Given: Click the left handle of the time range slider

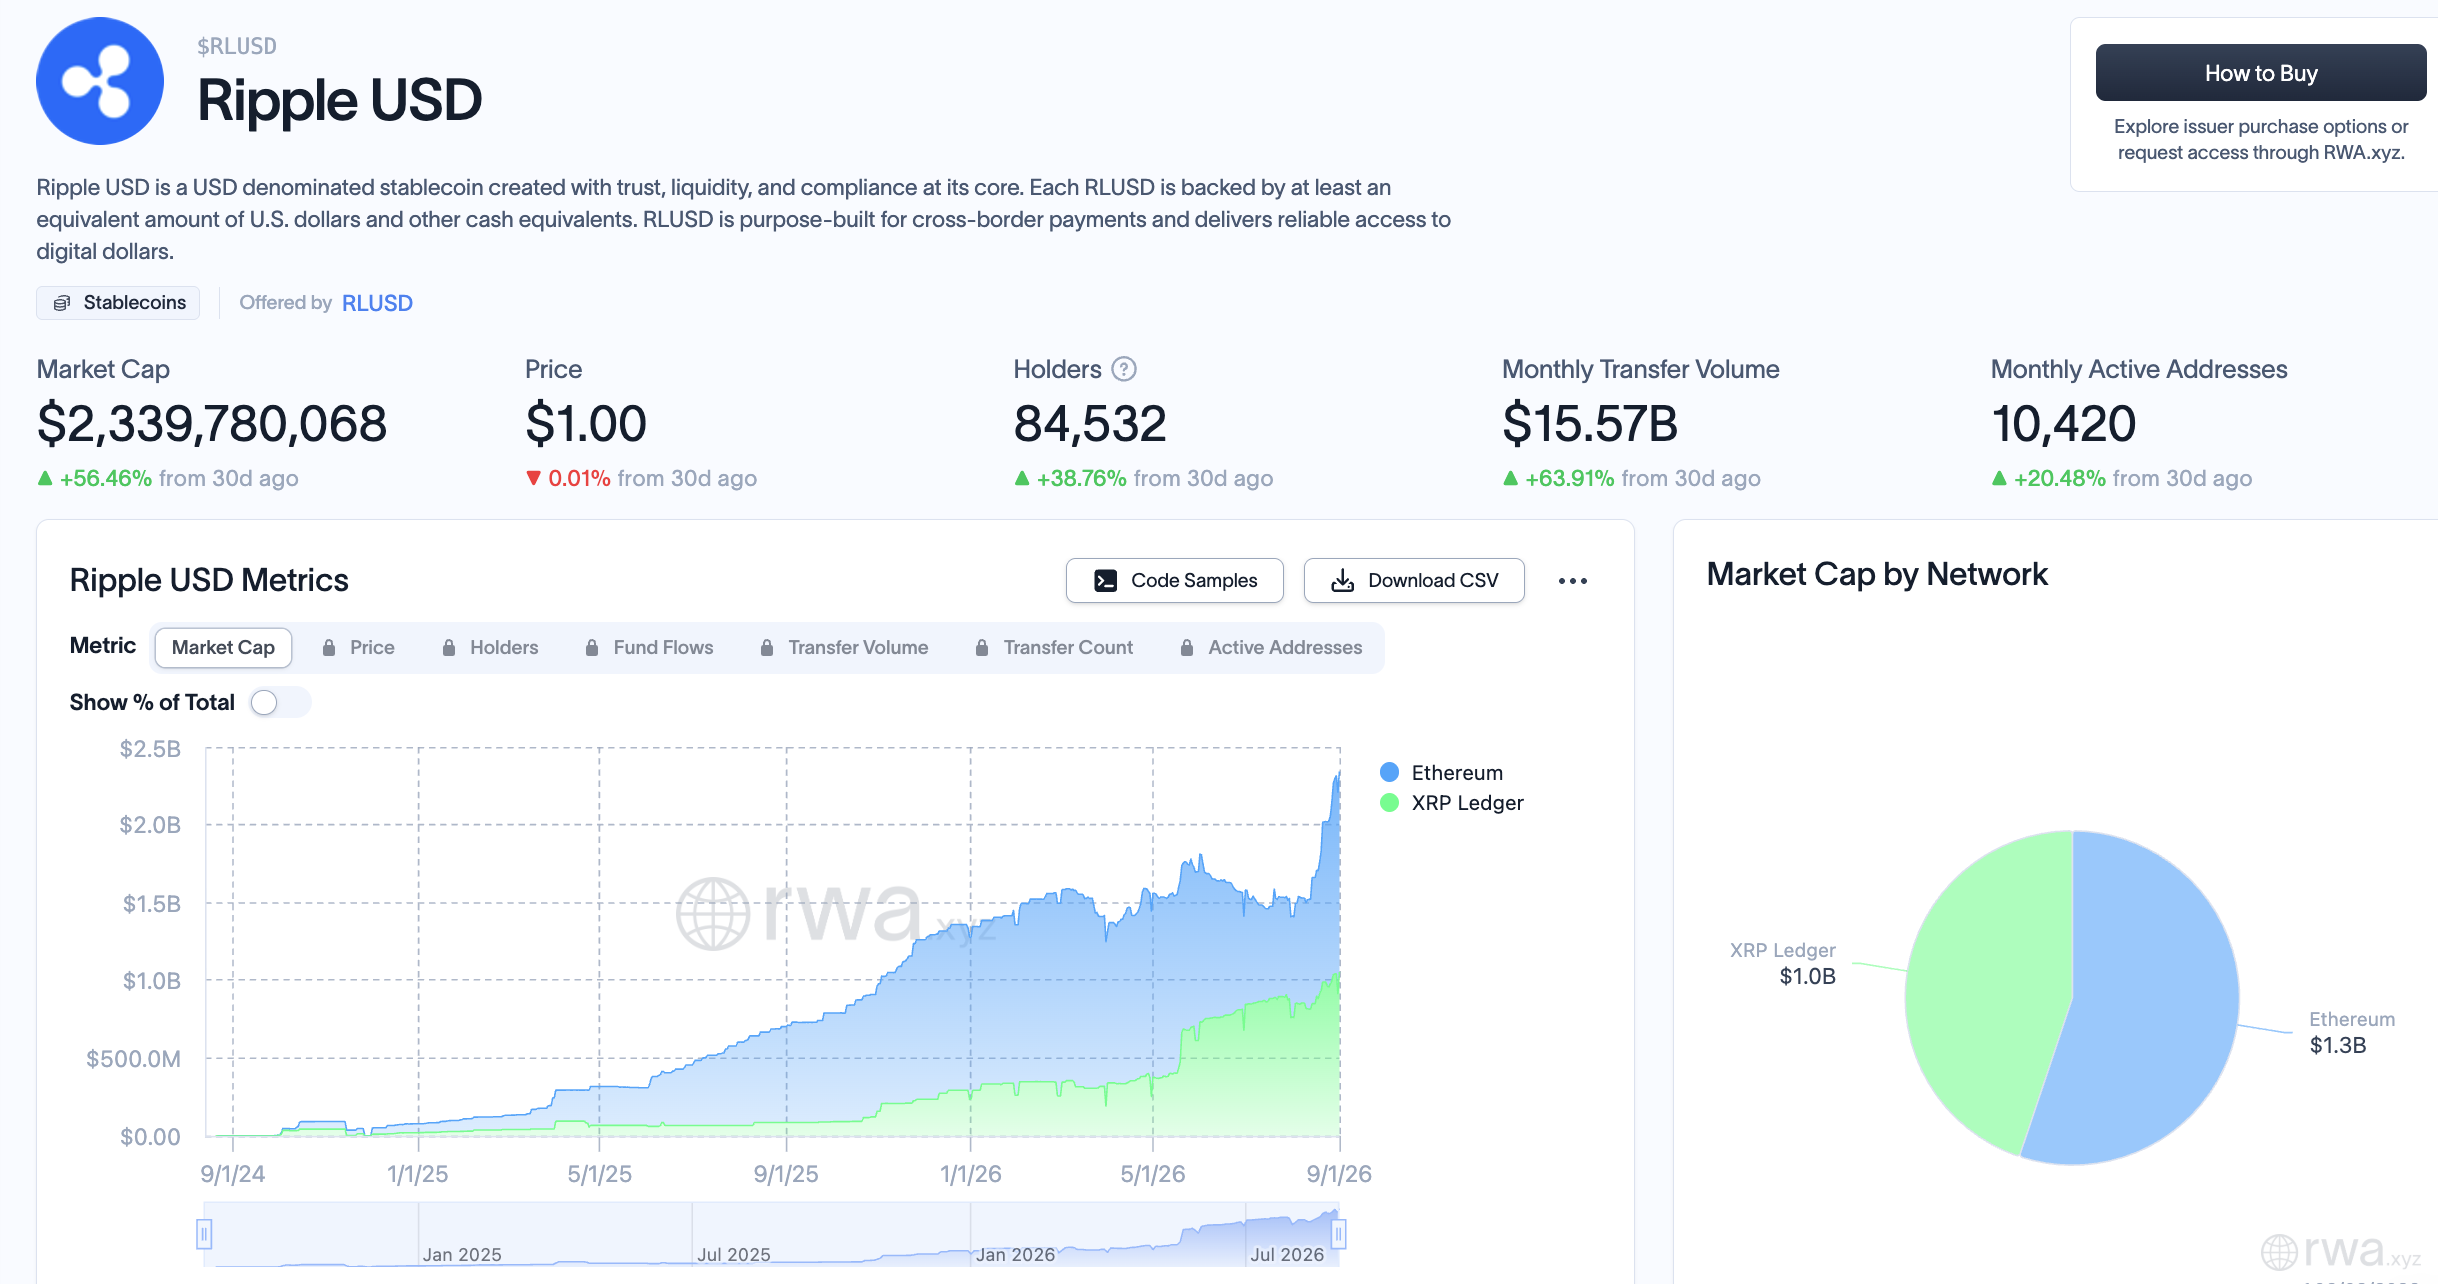Looking at the screenshot, I should [x=204, y=1235].
